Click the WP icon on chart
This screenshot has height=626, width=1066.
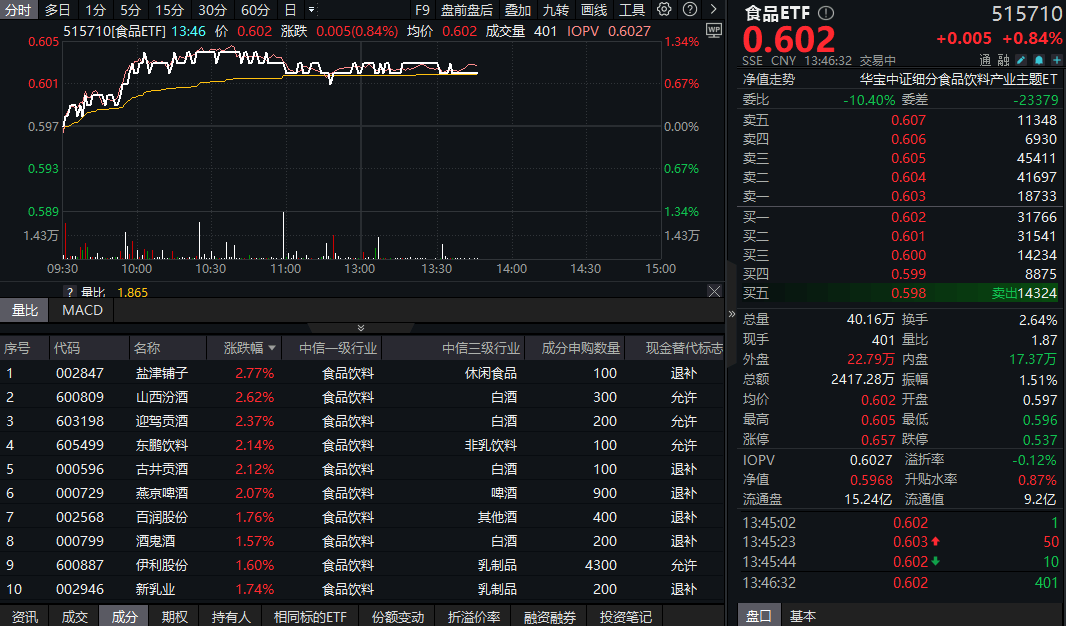713,30
